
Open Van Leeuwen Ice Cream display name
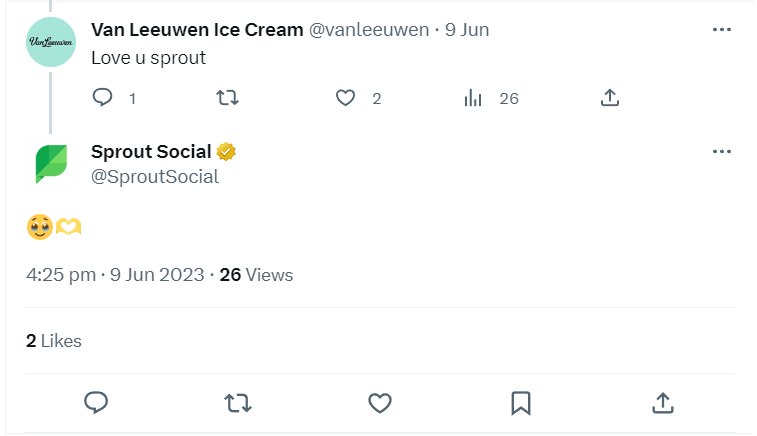tap(197, 29)
